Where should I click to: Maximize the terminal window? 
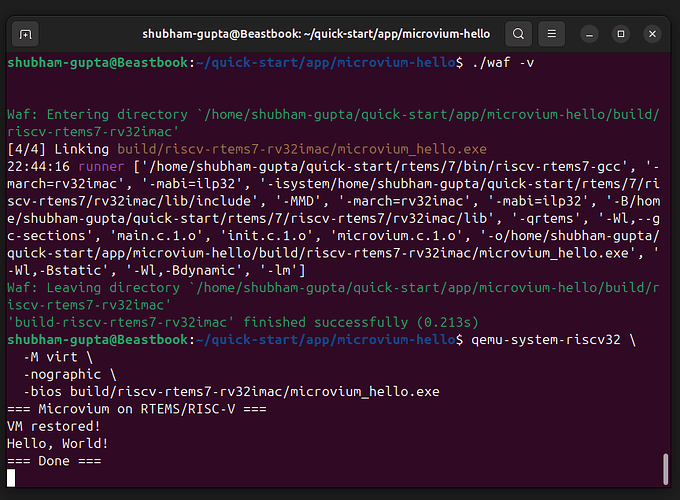(x=621, y=34)
